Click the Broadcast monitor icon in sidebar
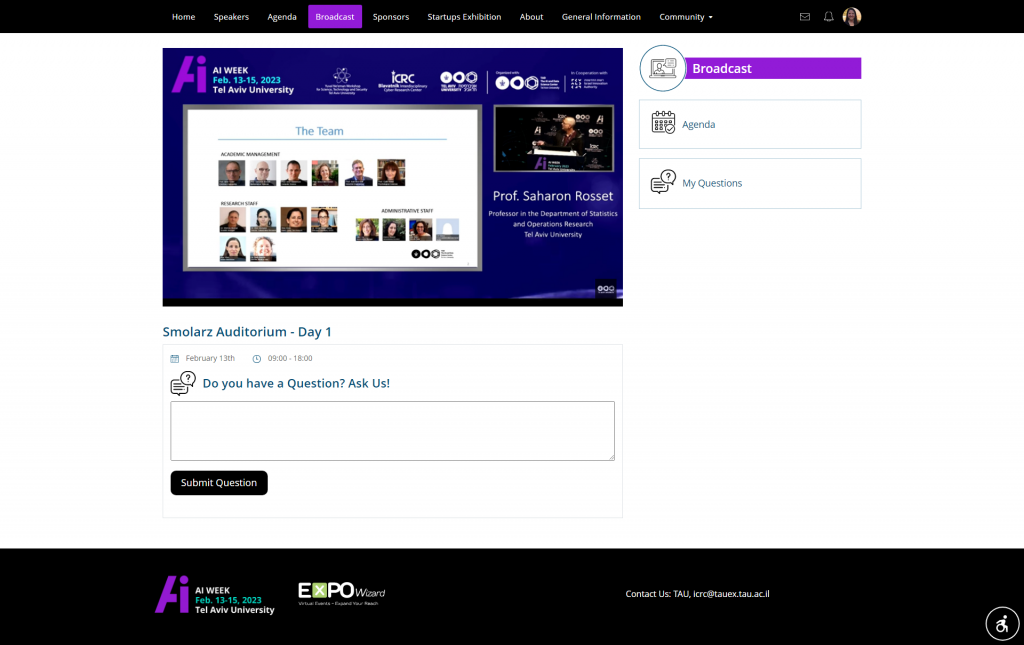1024x645 pixels. pyautogui.click(x=662, y=68)
